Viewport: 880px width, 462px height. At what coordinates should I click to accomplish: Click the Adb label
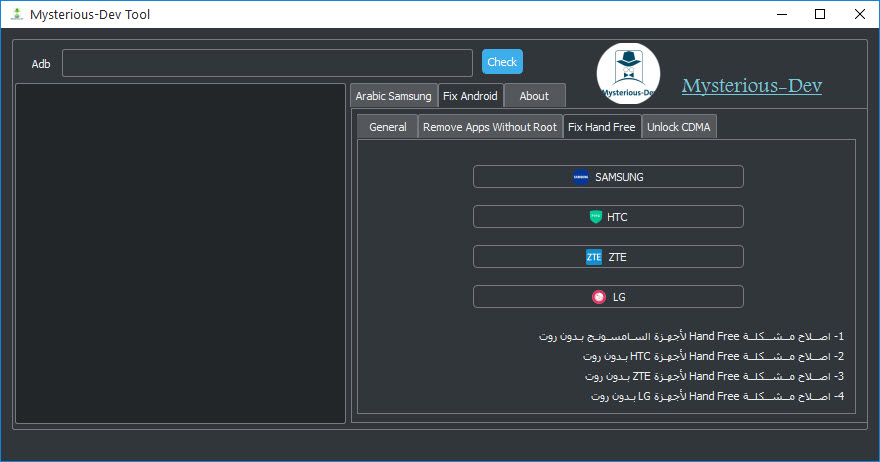click(40, 64)
